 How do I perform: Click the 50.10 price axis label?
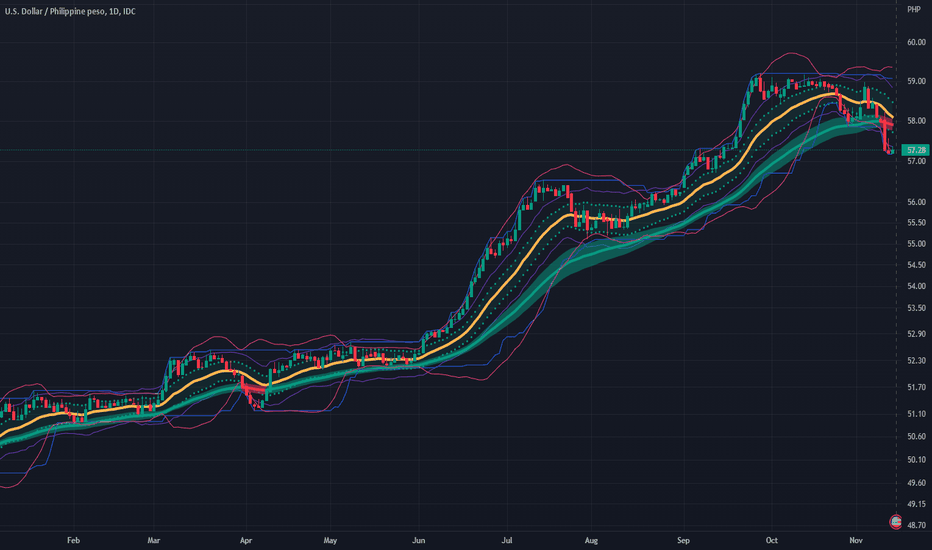(x=916, y=460)
